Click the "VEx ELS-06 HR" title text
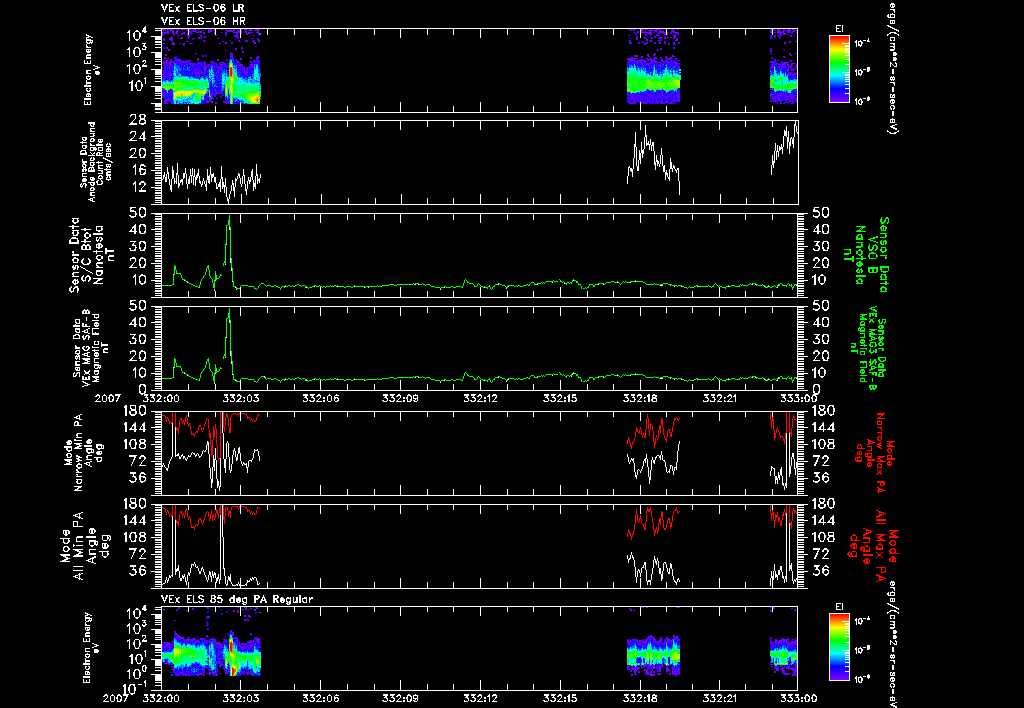Image resolution: width=1024 pixels, height=708 pixels. tap(203, 21)
